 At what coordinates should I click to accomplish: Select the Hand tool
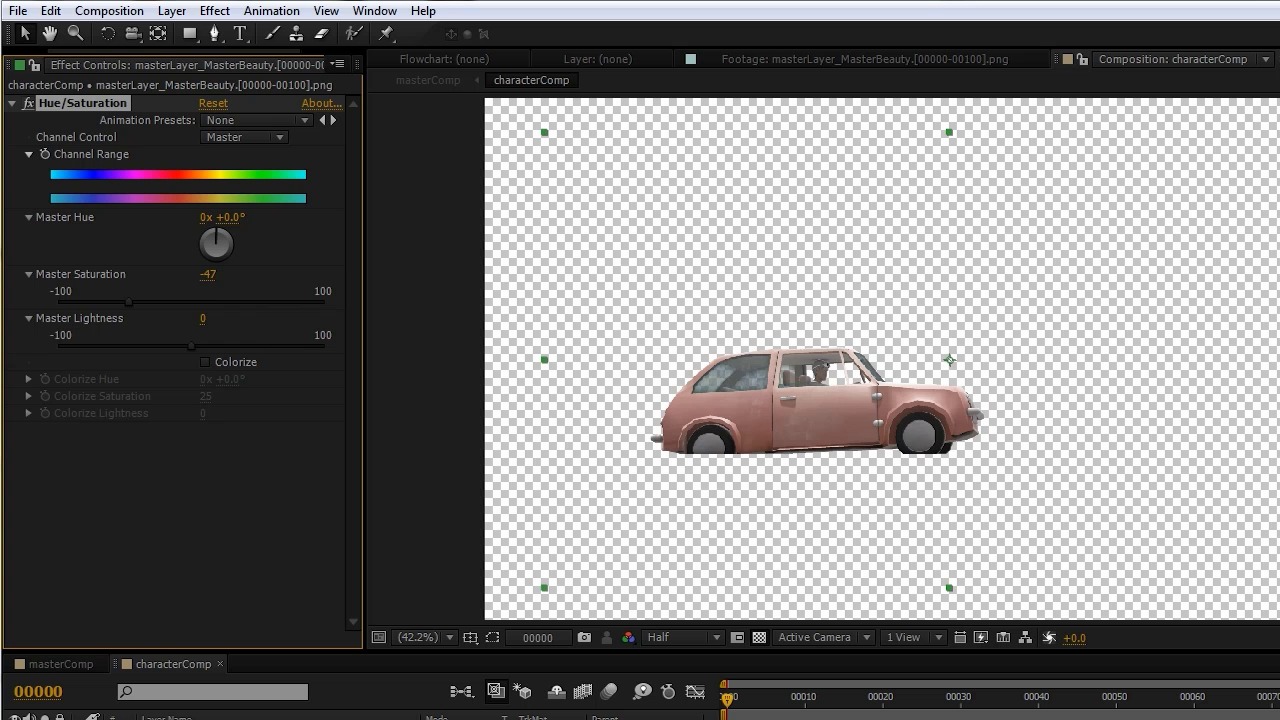coord(50,33)
